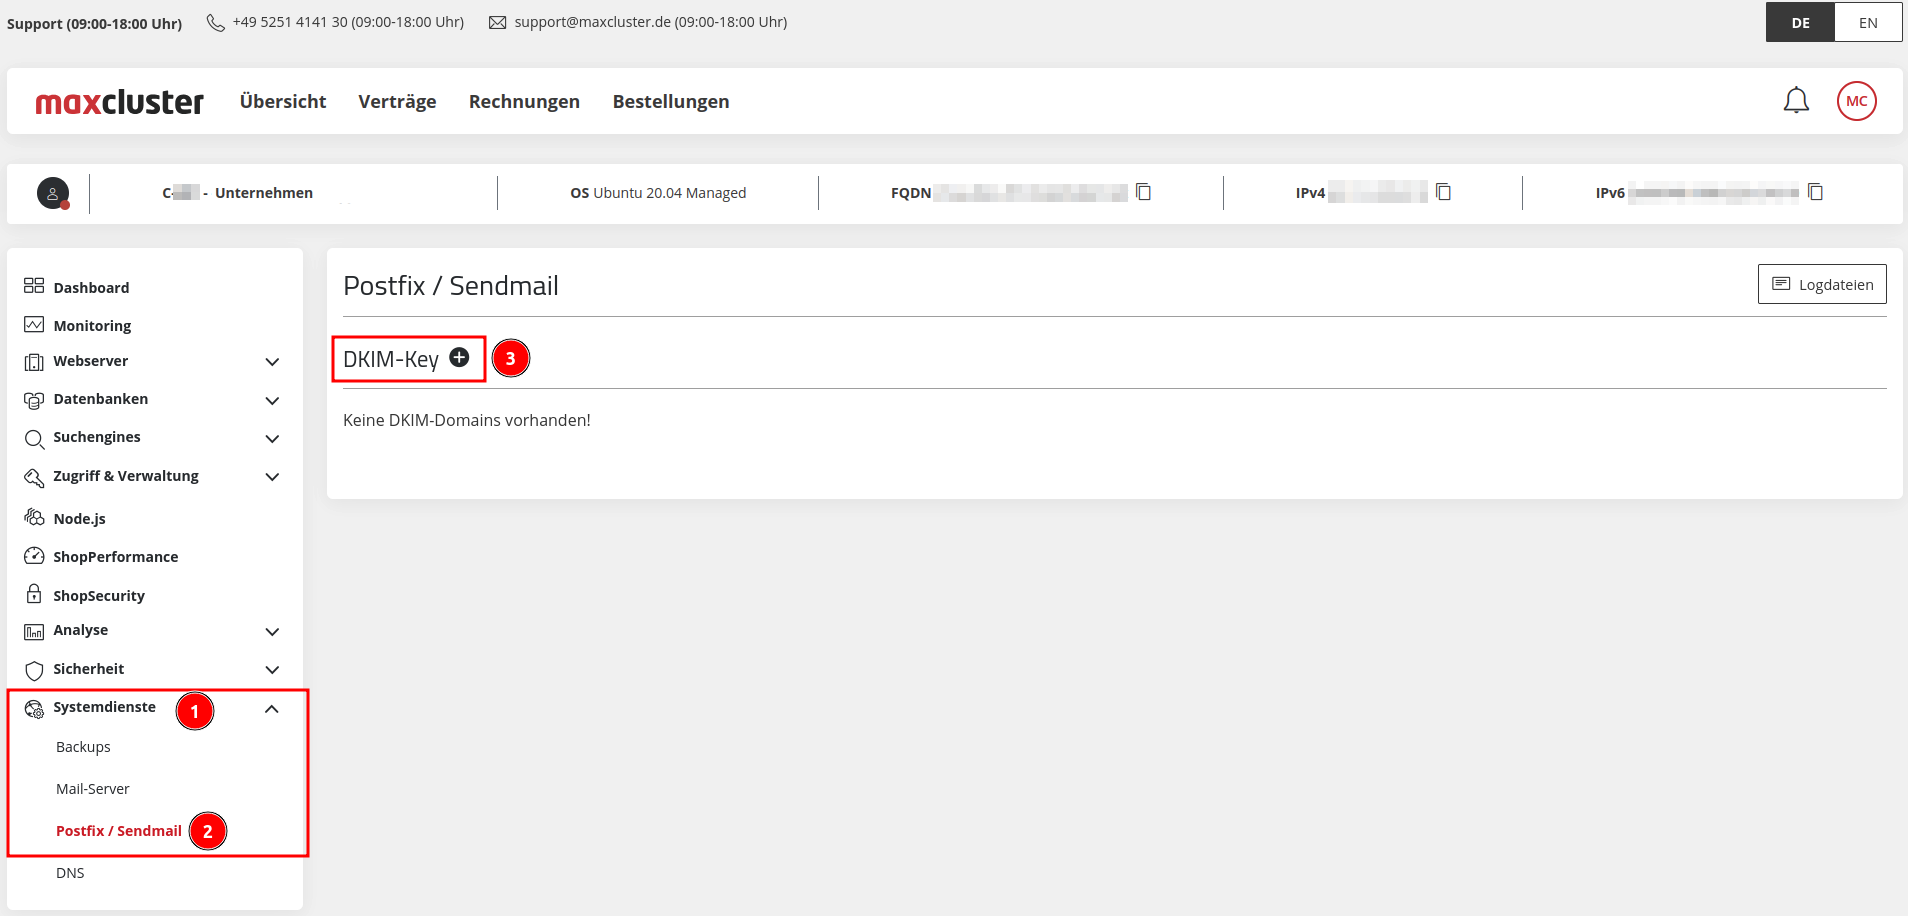This screenshot has height=916, width=1908.
Task: Open the Bestellungen menu
Action: 671,101
